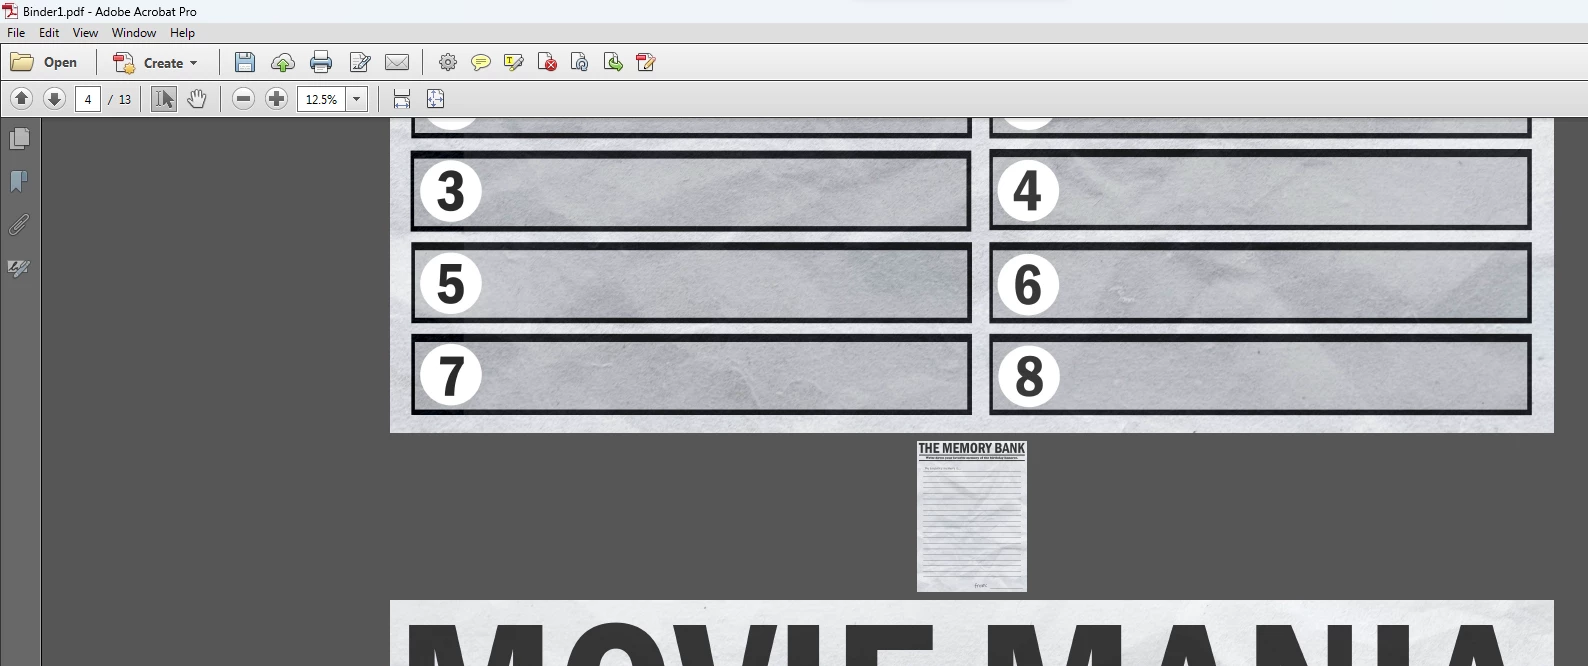Open the Edit menu
1588x666 pixels.
point(49,33)
